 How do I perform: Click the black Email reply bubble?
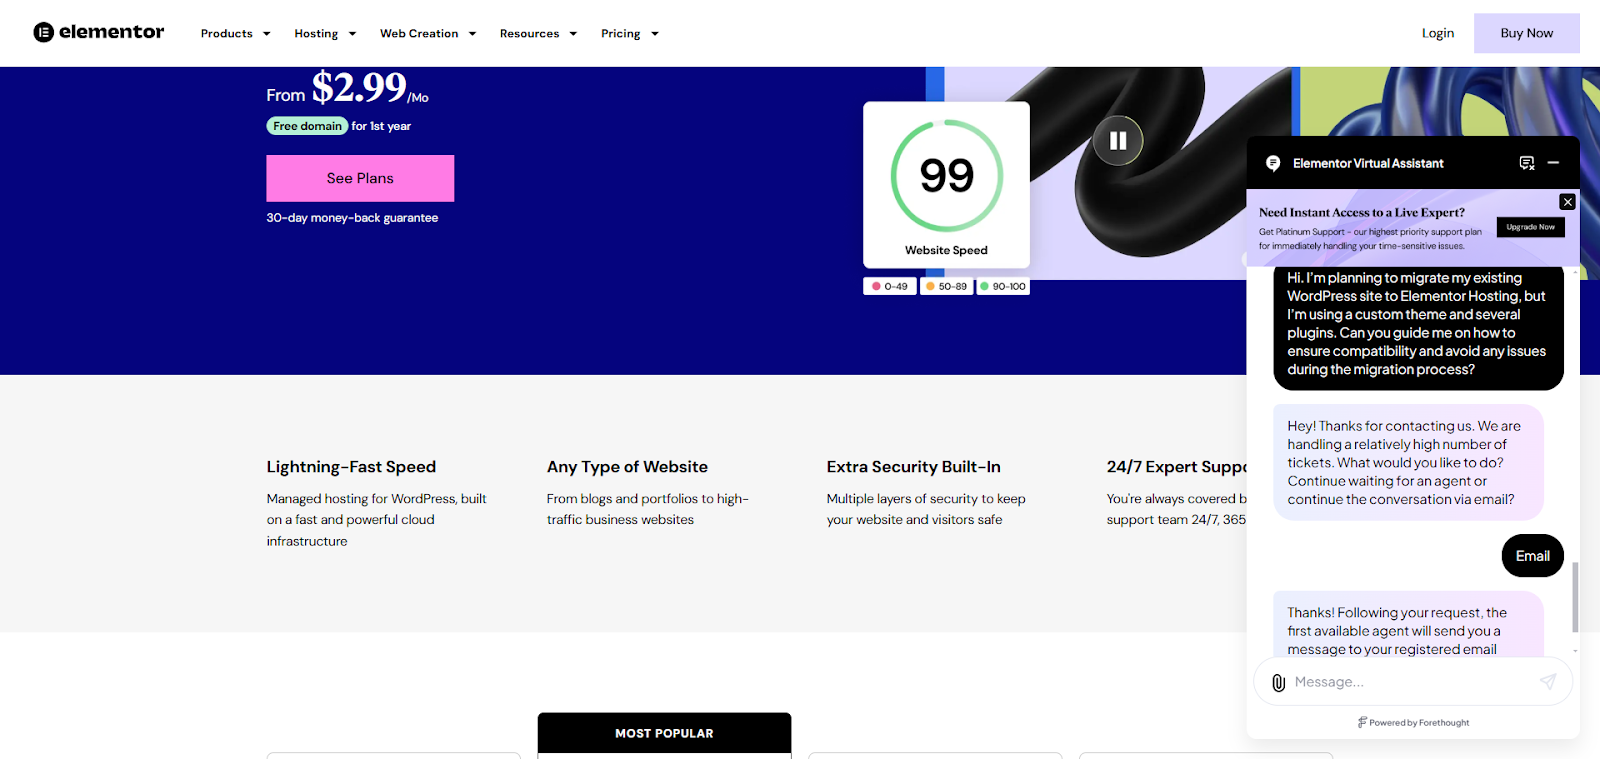point(1532,556)
